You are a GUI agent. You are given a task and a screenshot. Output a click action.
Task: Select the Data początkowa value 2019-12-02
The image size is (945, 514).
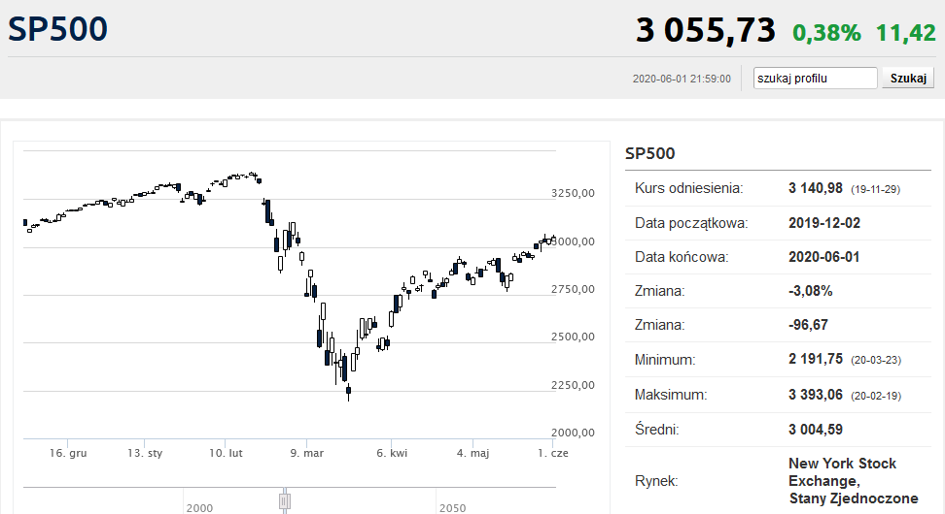tap(824, 223)
